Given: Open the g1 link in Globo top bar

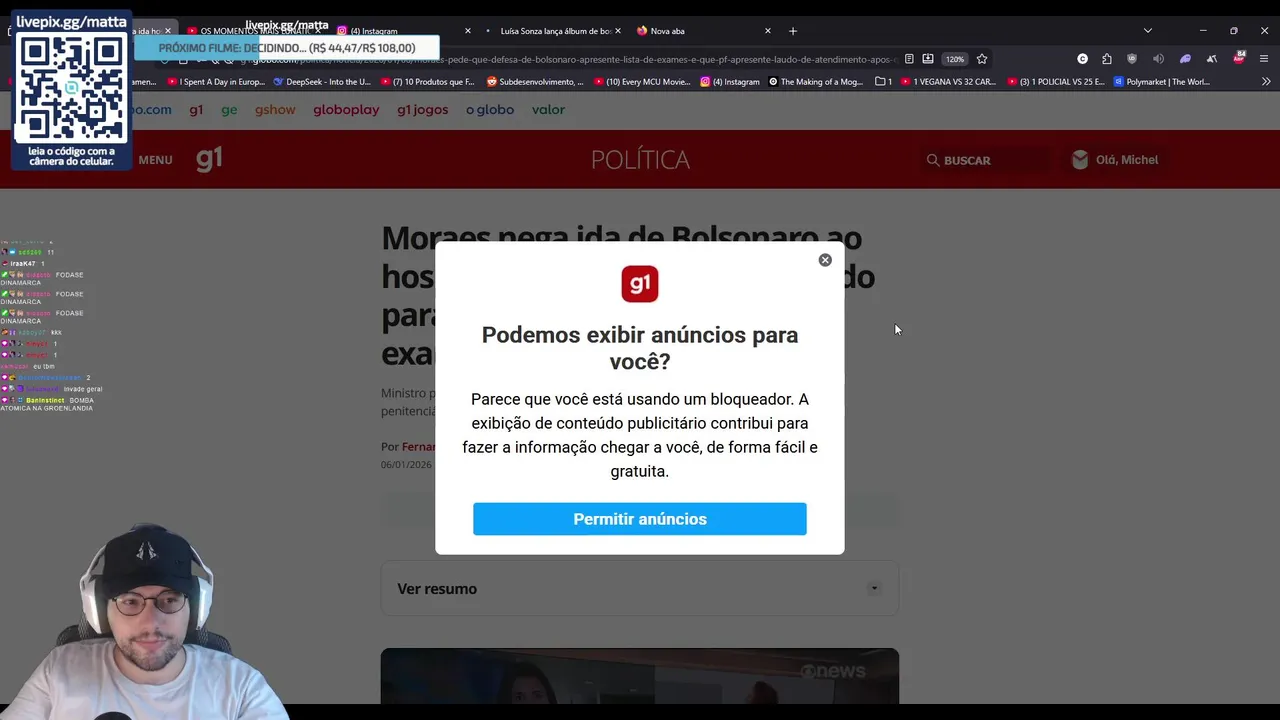Looking at the screenshot, I should (196, 110).
